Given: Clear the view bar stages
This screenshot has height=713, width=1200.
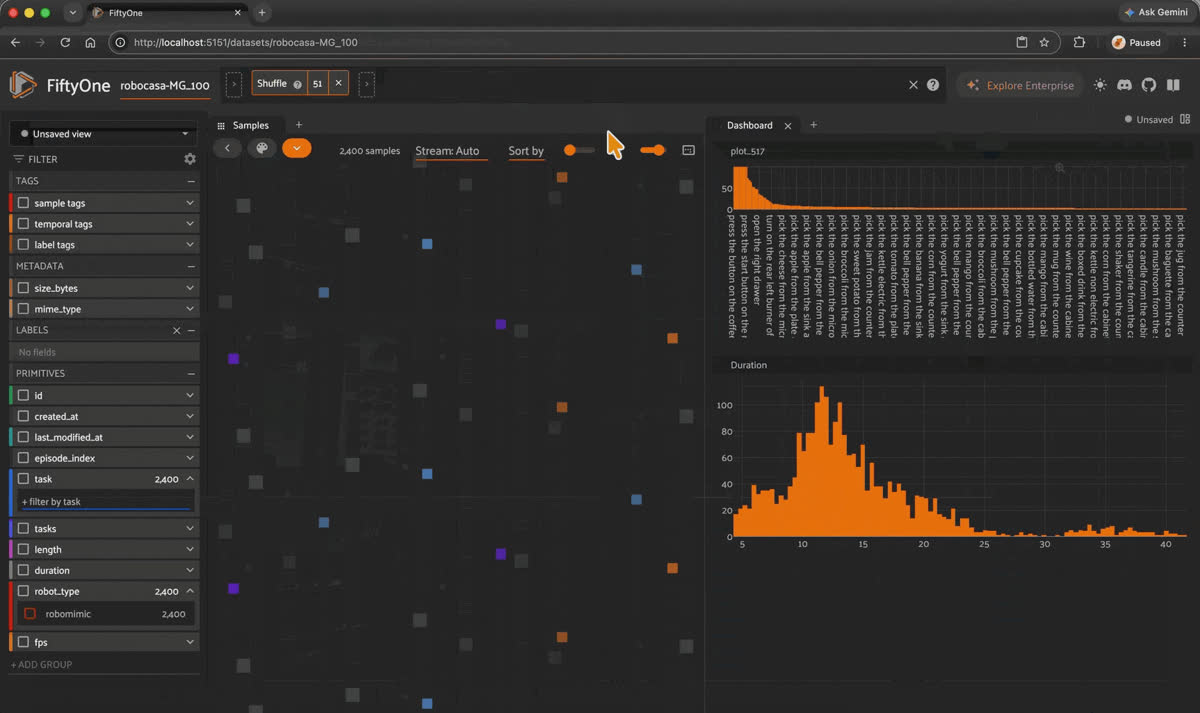Looking at the screenshot, I should click(913, 85).
